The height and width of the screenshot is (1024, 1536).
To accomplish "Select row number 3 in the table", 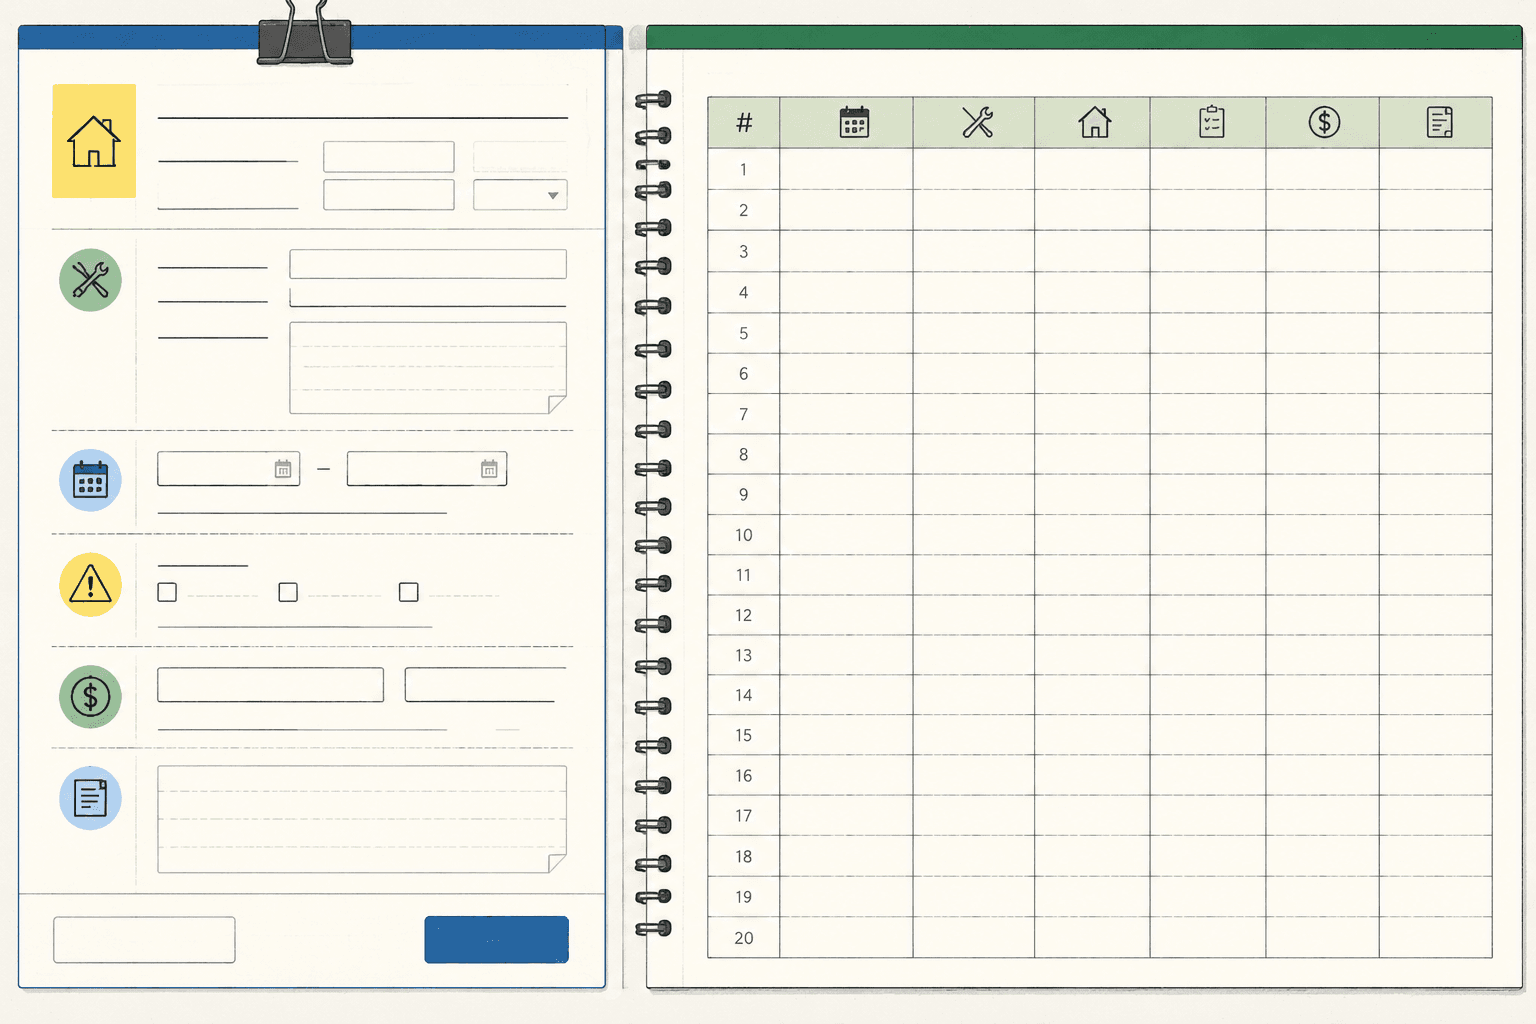I will (x=1100, y=251).
